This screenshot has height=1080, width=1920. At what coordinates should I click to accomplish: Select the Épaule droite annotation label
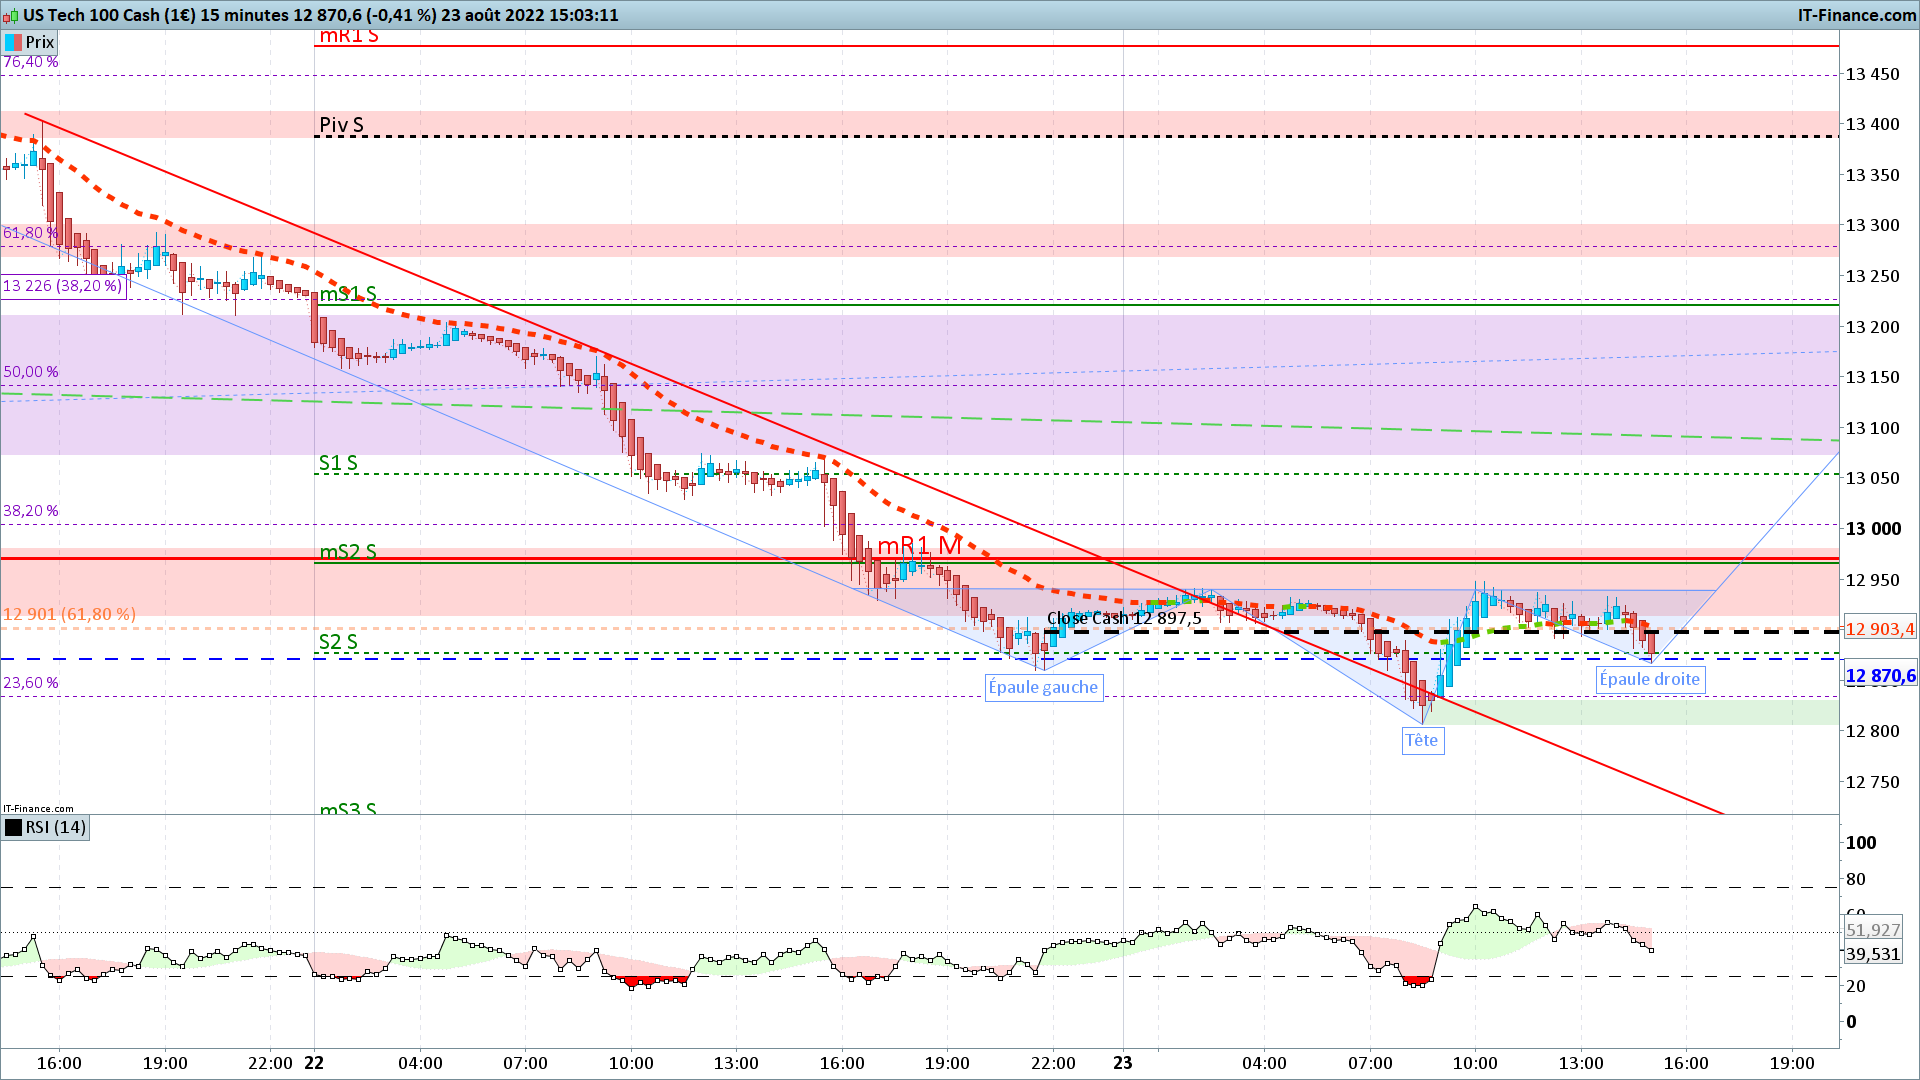(1649, 679)
